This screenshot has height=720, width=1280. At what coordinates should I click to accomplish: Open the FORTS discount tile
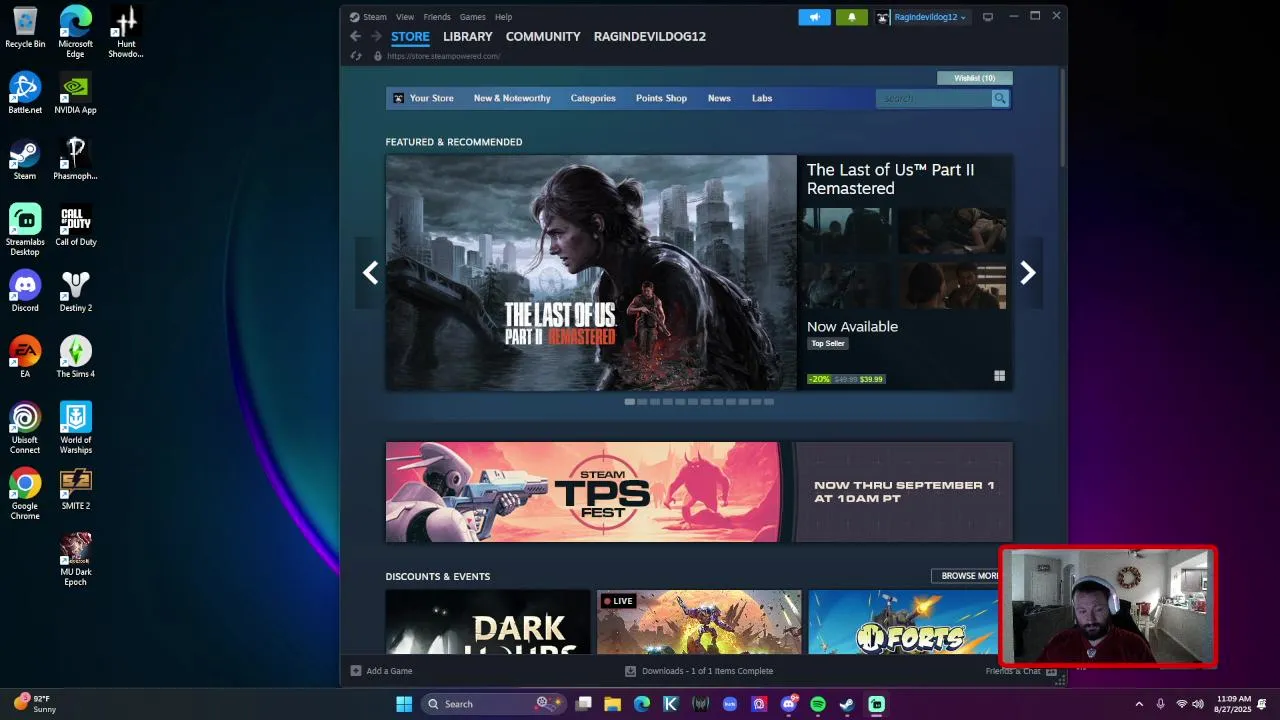tap(904, 622)
